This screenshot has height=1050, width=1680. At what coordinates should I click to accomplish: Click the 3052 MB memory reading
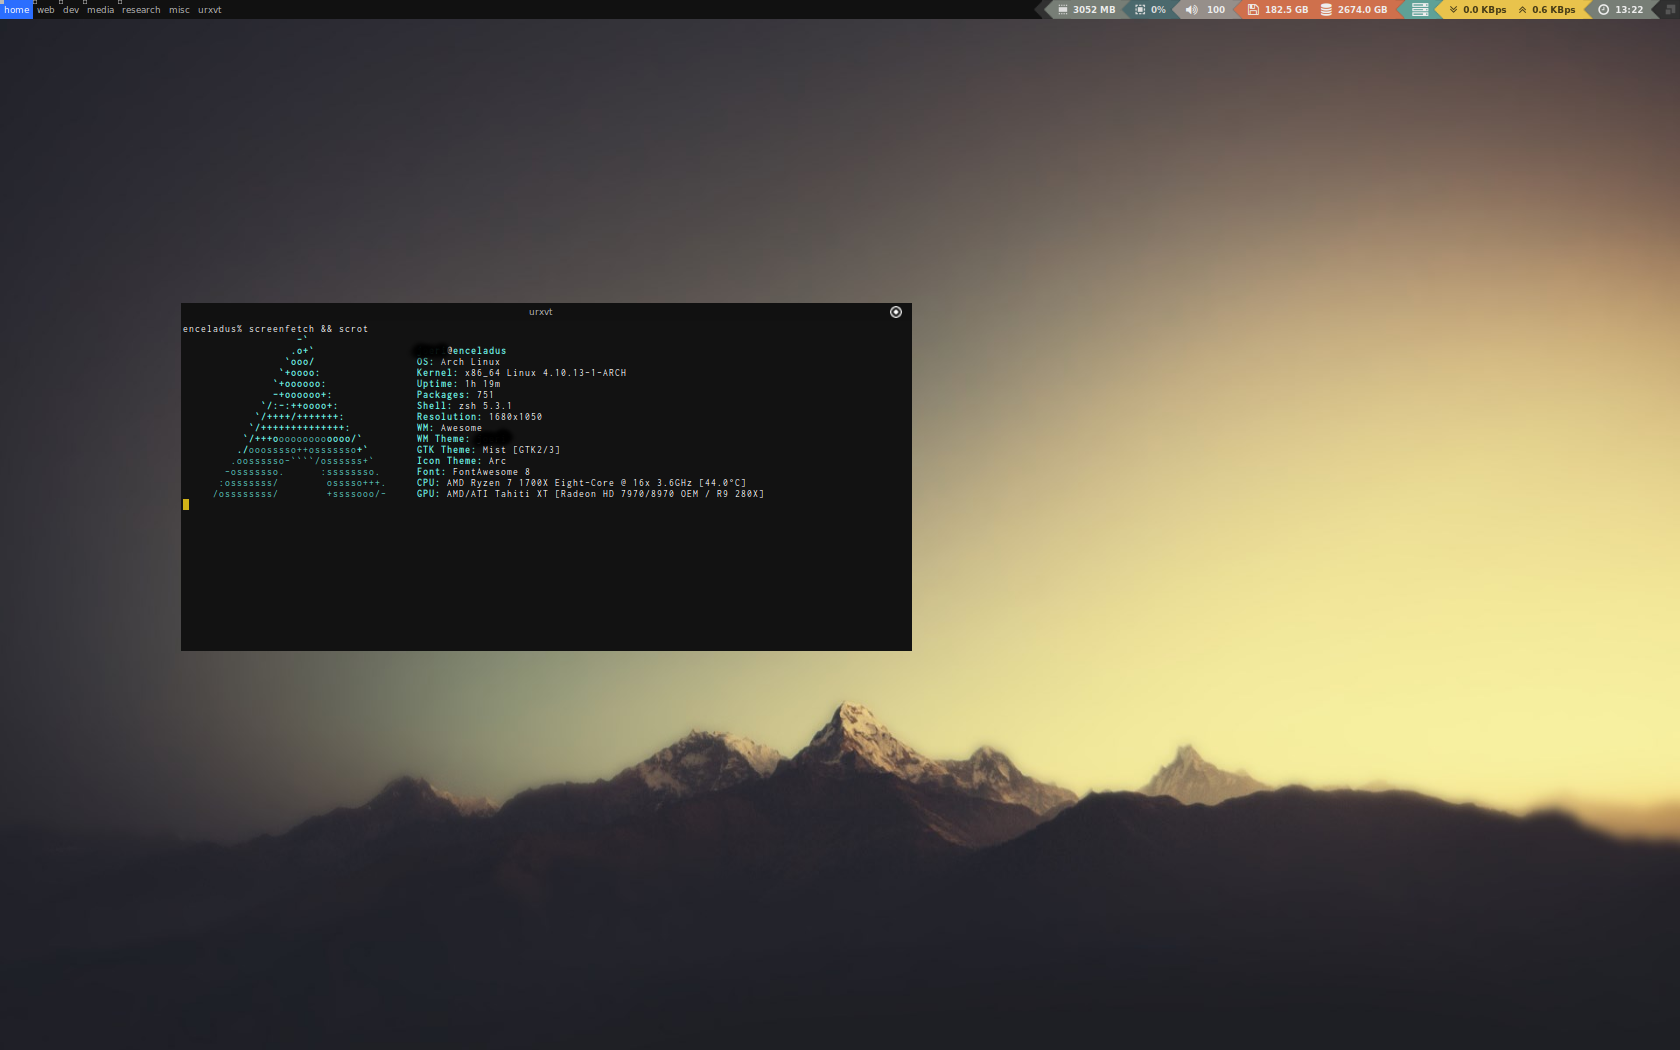[x=1094, y=9]
